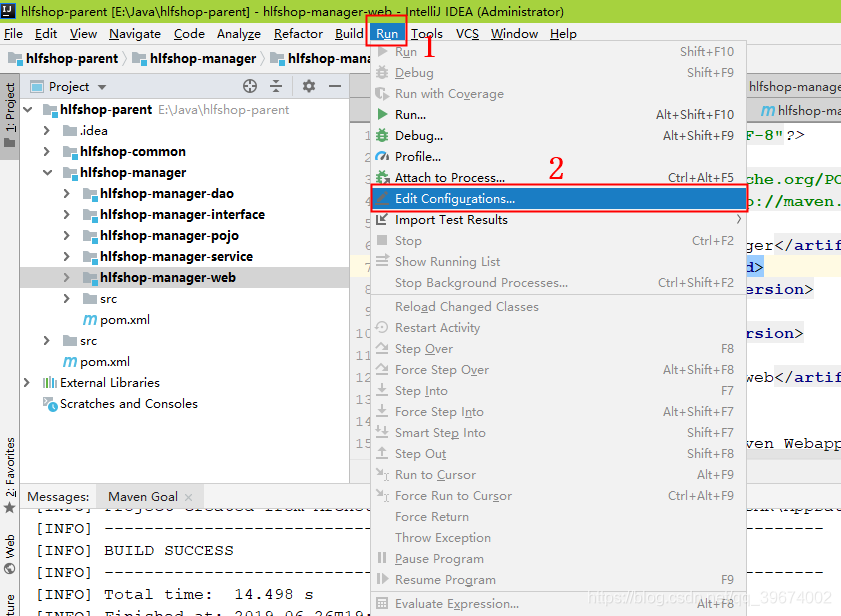Image resolution: width=841 pixels, height=616 pixels.
Task: Hide the Project panel with minus icon
Action: pyautogui.click(x=335, y=86)
